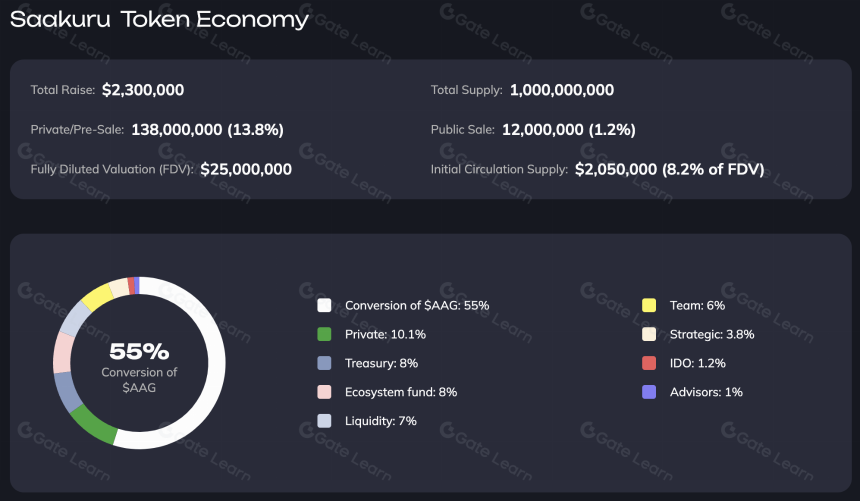This screenshot has width=860, height=501.
Task: Click the "Total Raise:" label
Action: tap(63, 90)
